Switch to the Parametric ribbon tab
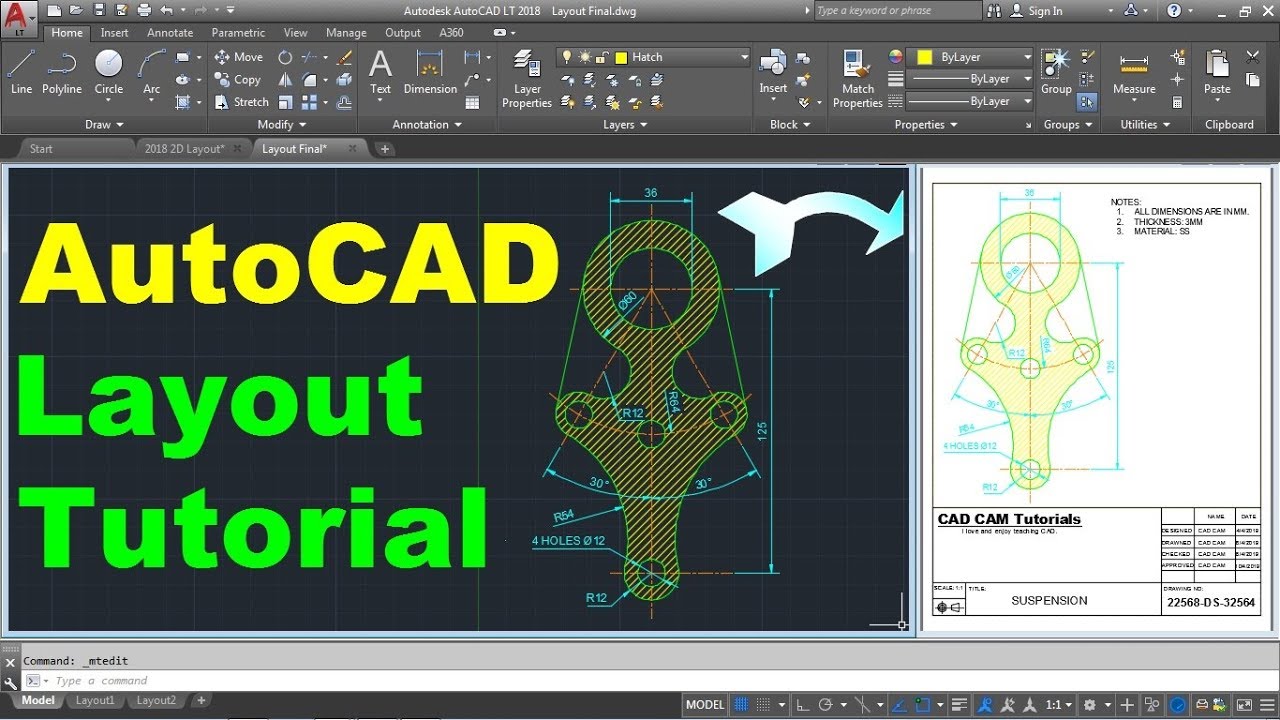 [x=238, y=32]
